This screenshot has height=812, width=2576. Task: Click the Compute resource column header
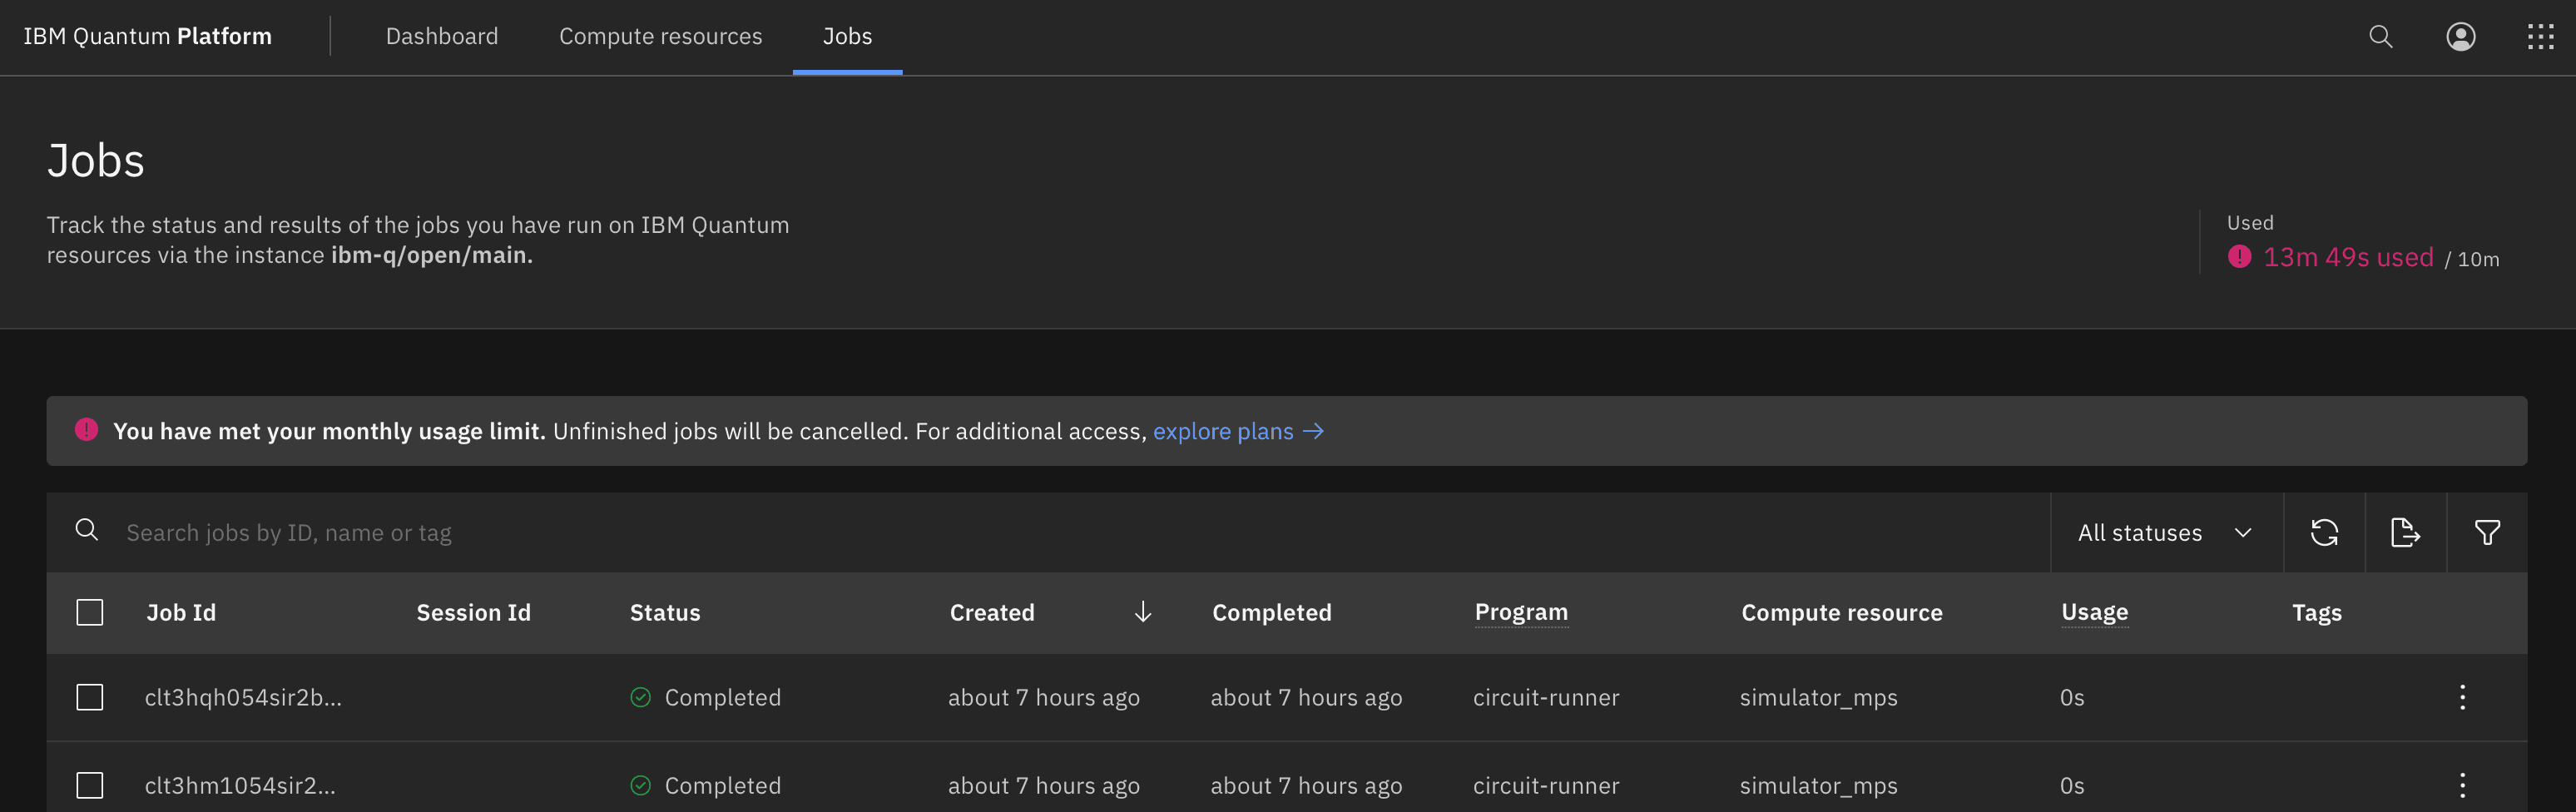tap(1842, 612)
